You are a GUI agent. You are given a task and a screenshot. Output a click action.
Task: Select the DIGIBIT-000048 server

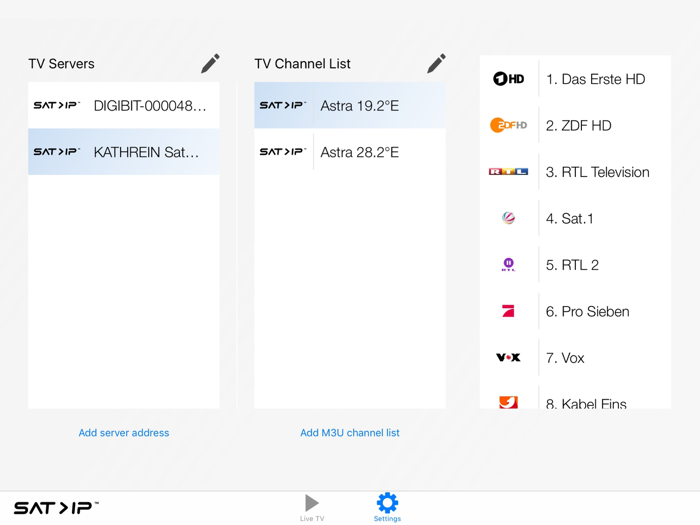pyautogui.click(x=124, y=105)
